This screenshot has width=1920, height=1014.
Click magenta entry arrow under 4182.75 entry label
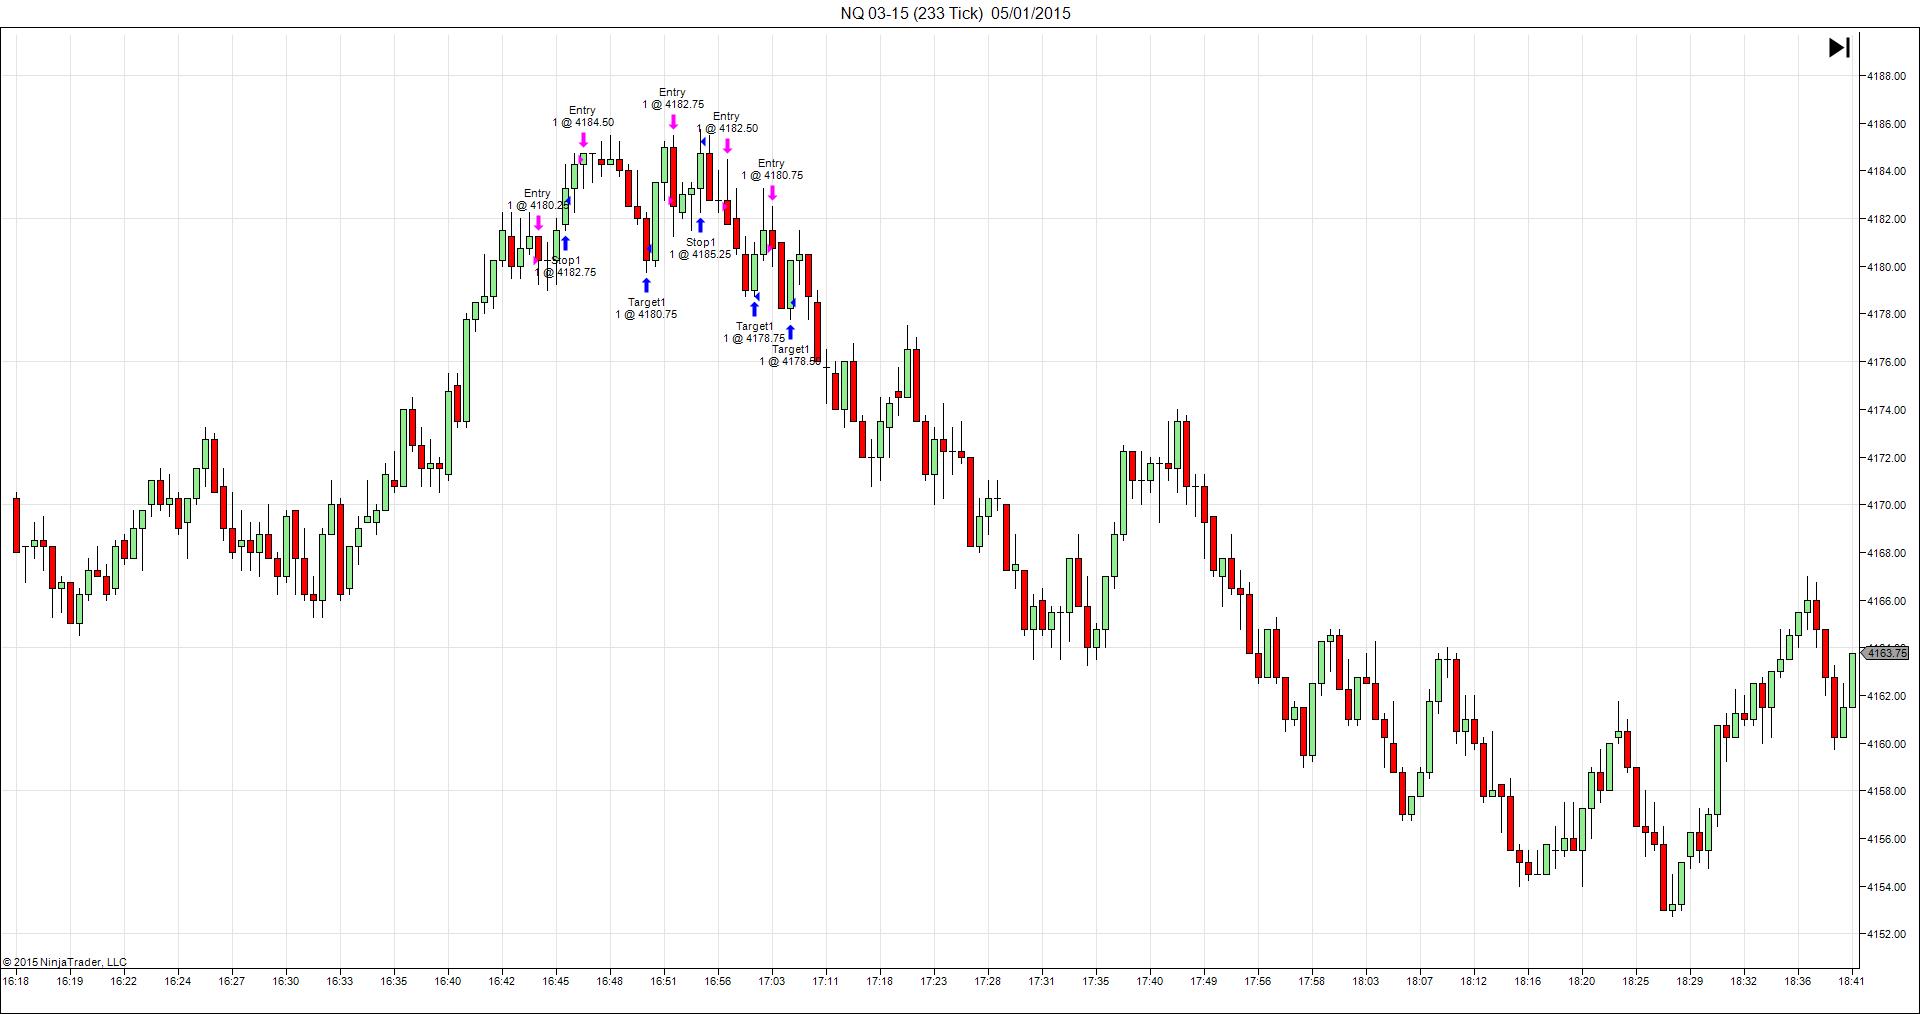coord(673,122)
